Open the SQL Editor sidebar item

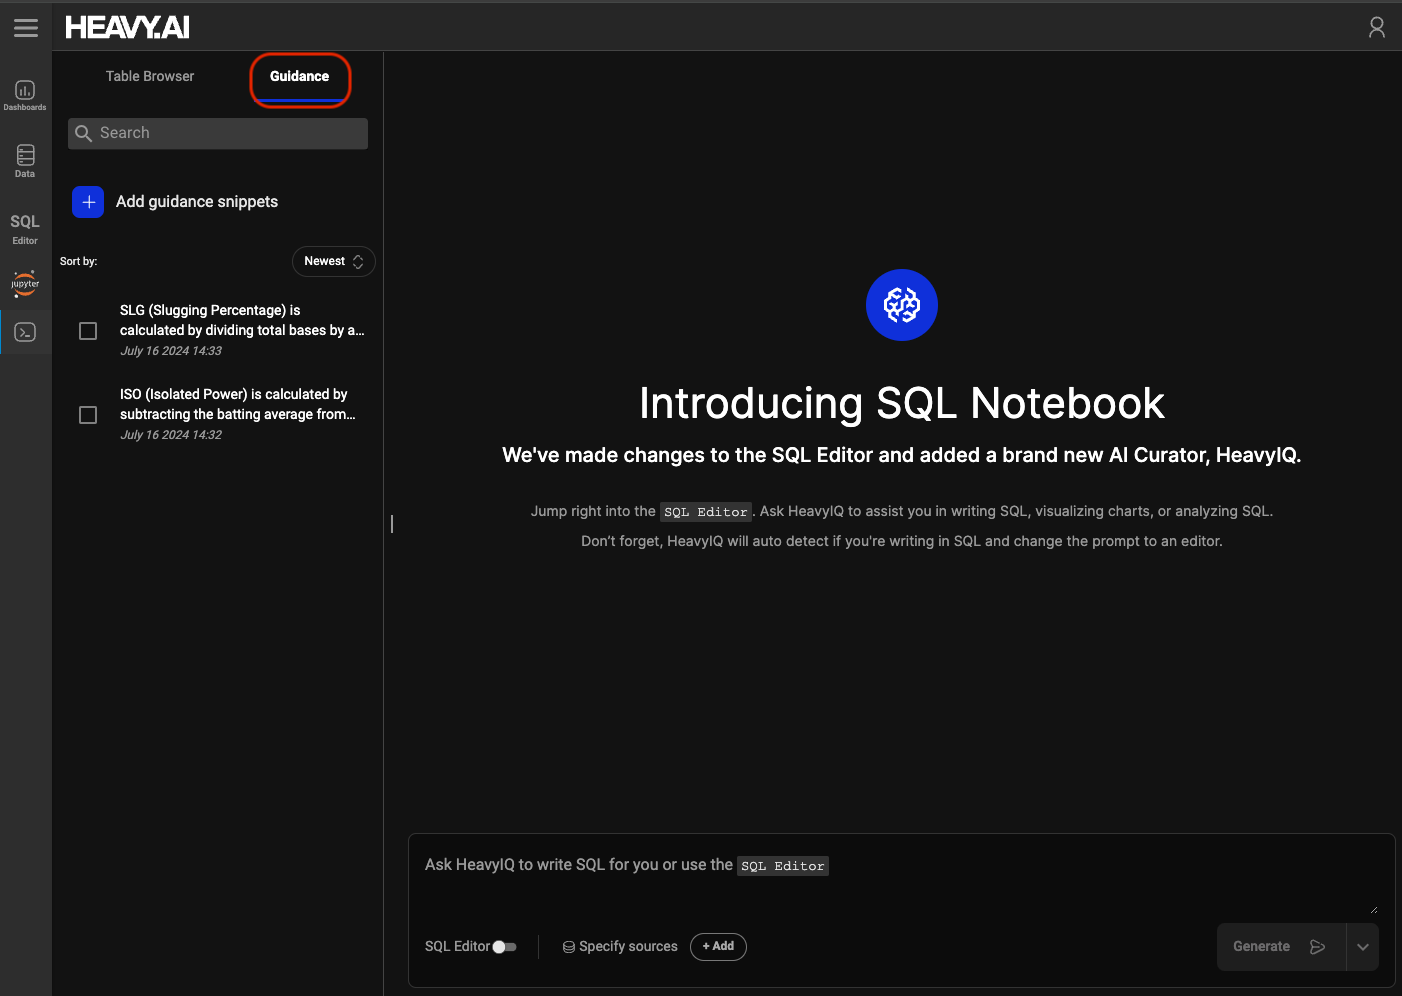click(x=25, y=227)
